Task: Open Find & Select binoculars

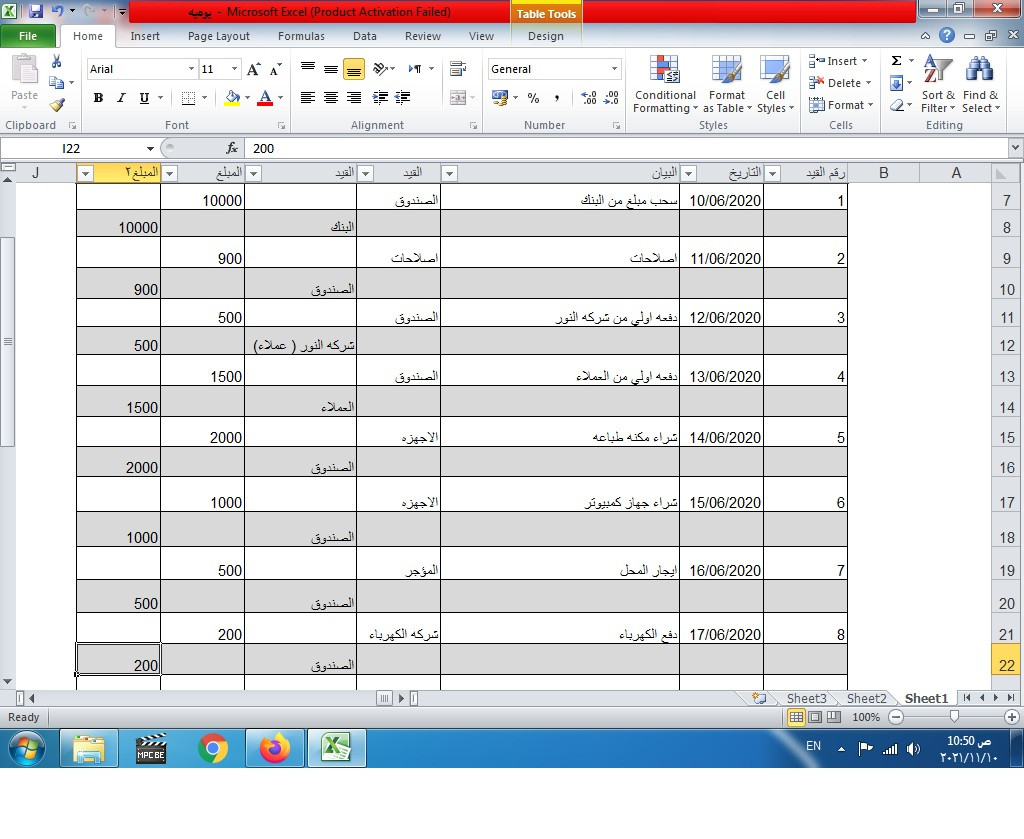Action: pos(980,84)
